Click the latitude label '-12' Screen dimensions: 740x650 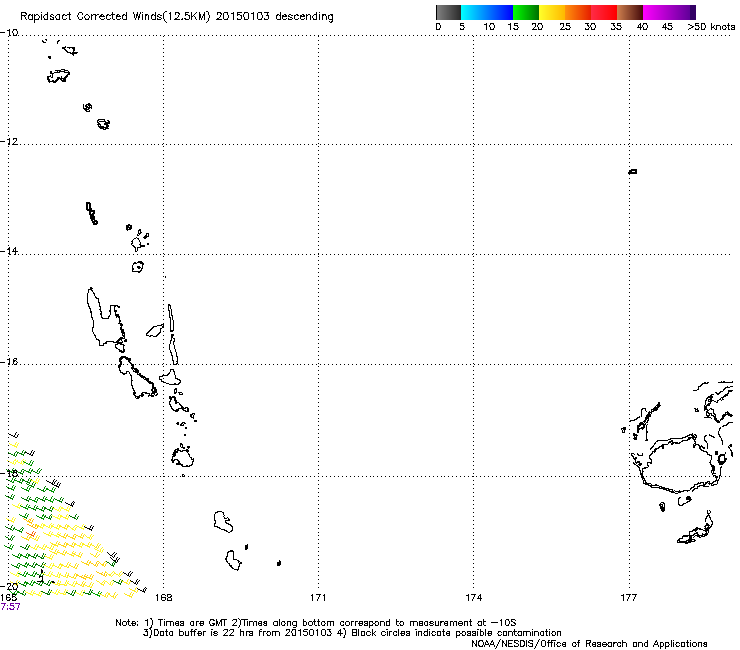(9, 142)
